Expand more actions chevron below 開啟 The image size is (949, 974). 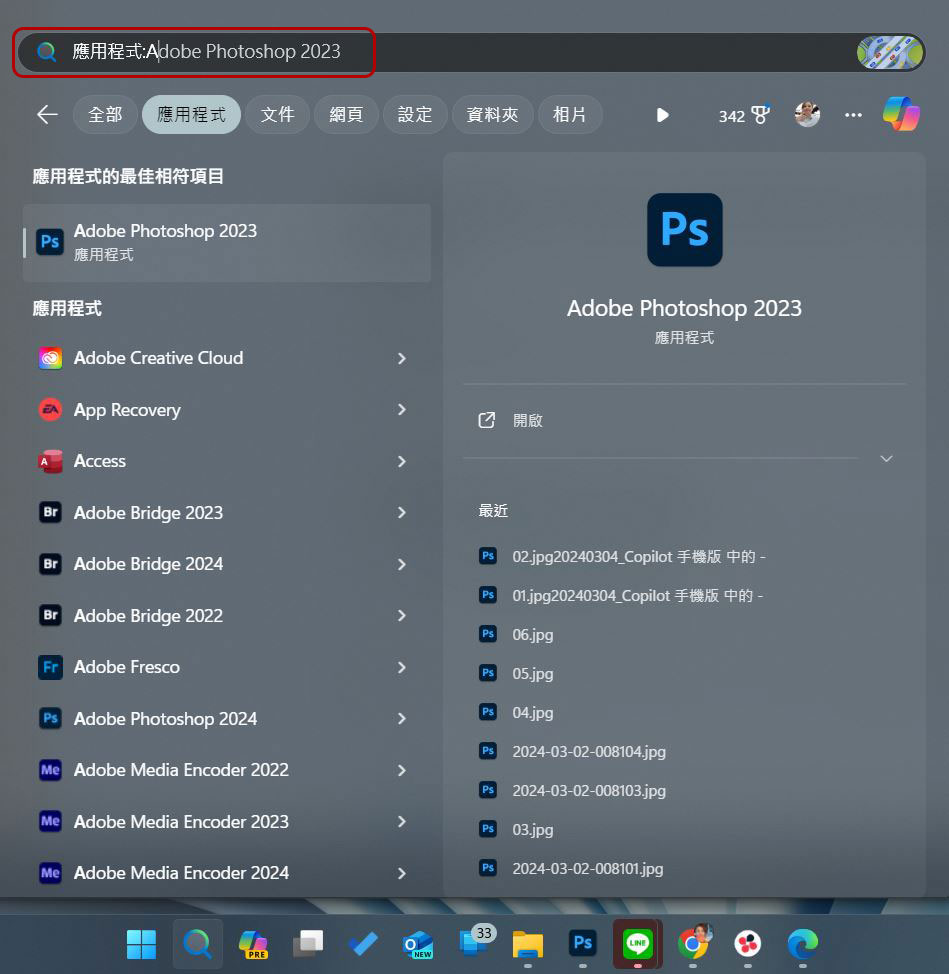point(886,459)
